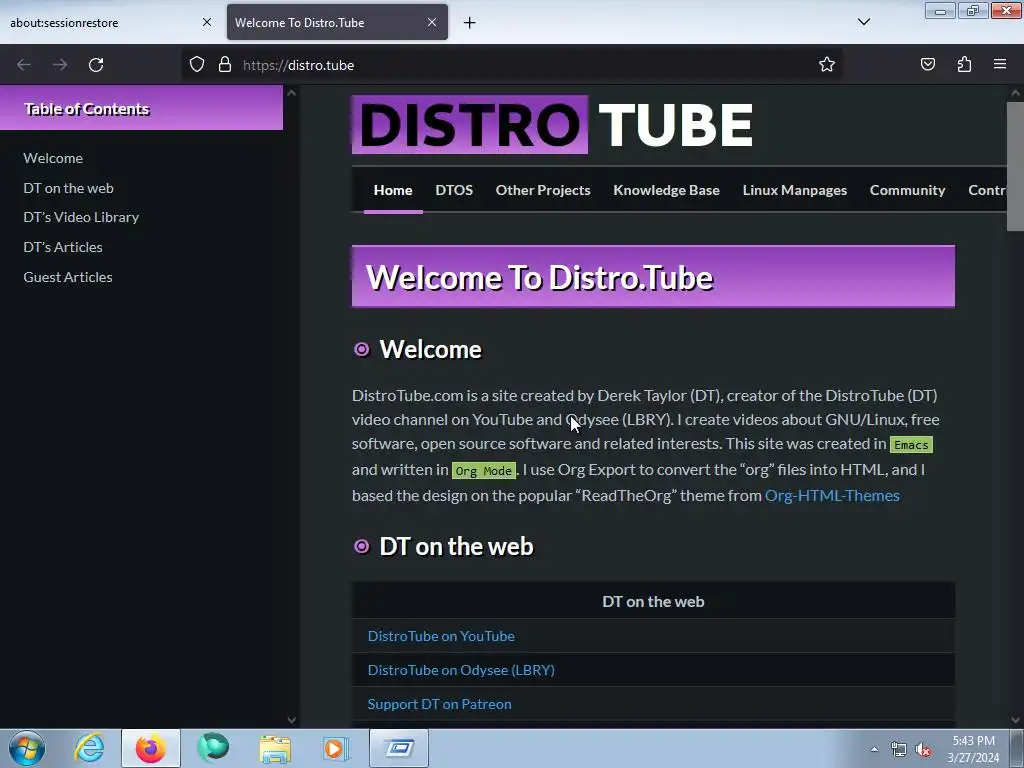
Task: Jump to DT's Articles in sidebar
Action: pos(63,248)
